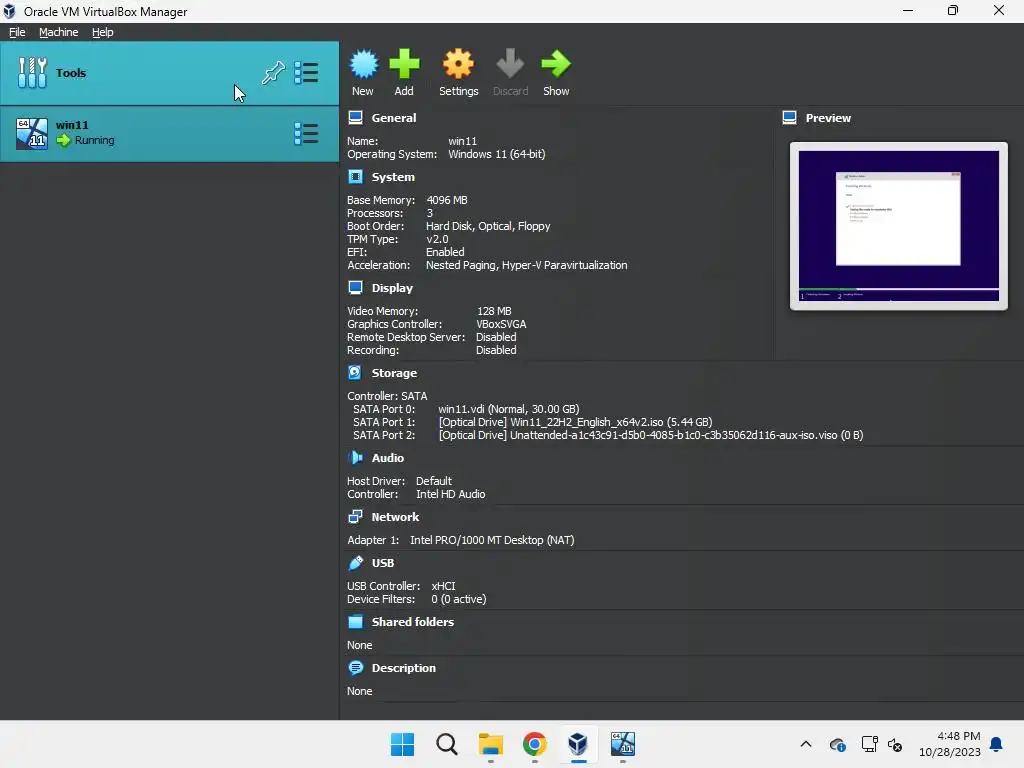Click the Audio section speaker icon
The image size is (1024, 768).
355,457
